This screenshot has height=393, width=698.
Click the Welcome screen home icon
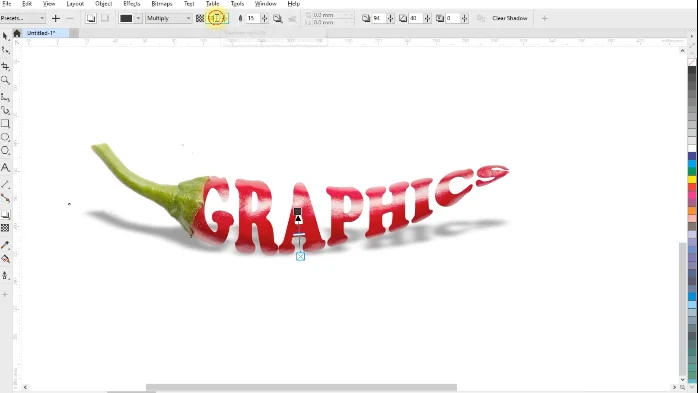click(x=17, y=33)
